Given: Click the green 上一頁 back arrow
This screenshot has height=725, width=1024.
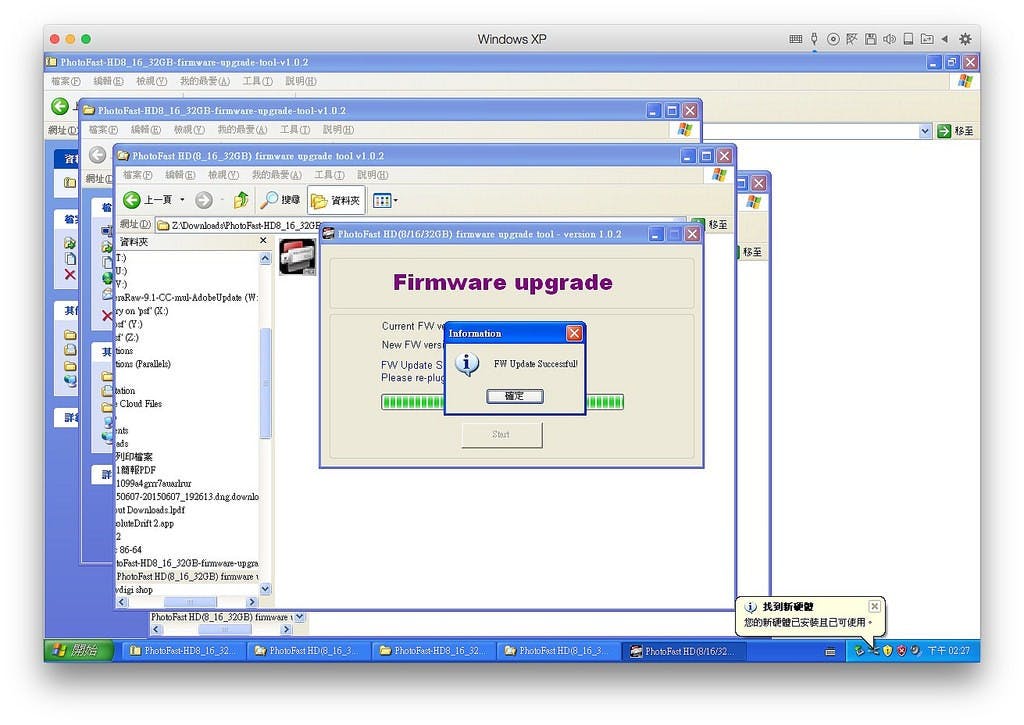Looking at the screenshot, I should click(132, 200).
